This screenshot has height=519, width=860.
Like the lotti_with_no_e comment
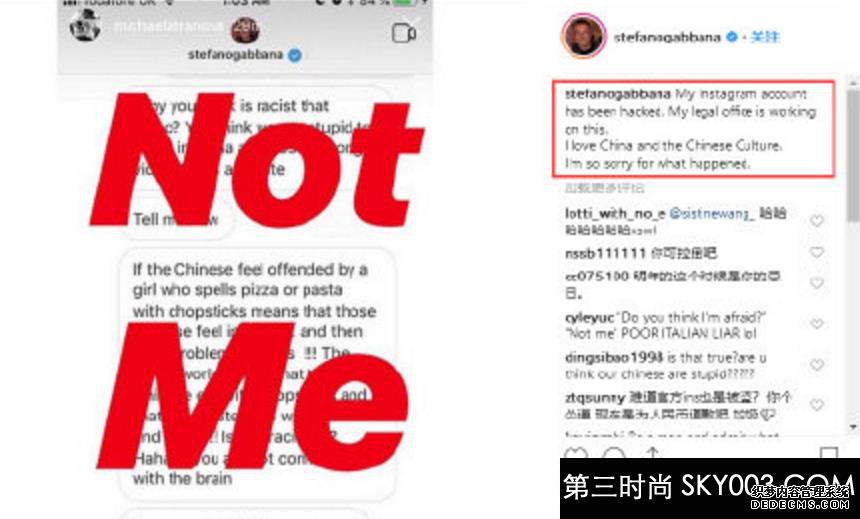(x=817, y=221)
